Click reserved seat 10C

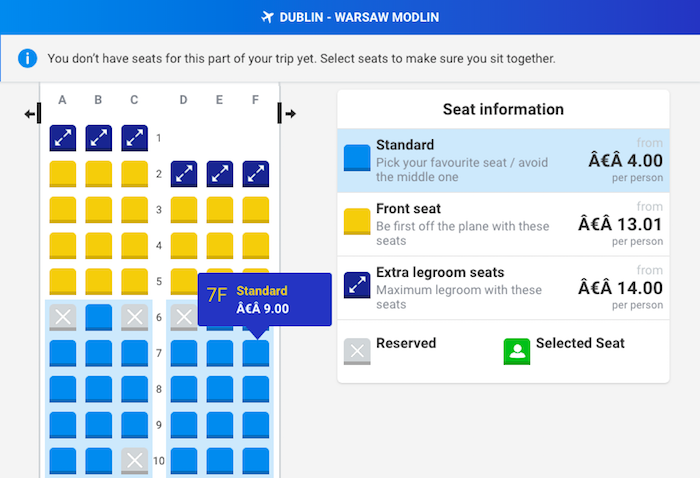[134, 461]
